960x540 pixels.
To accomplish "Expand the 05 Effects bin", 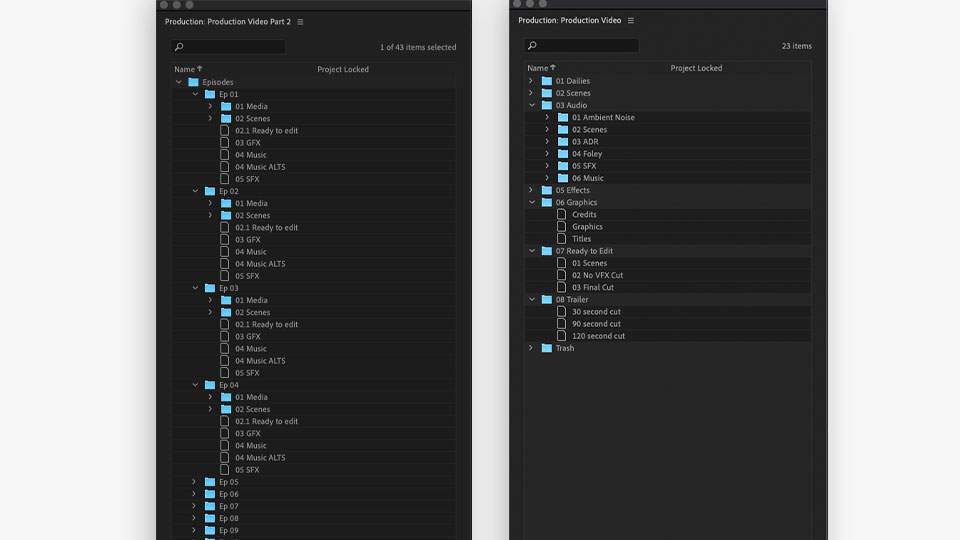I will [x=531, y=190].
